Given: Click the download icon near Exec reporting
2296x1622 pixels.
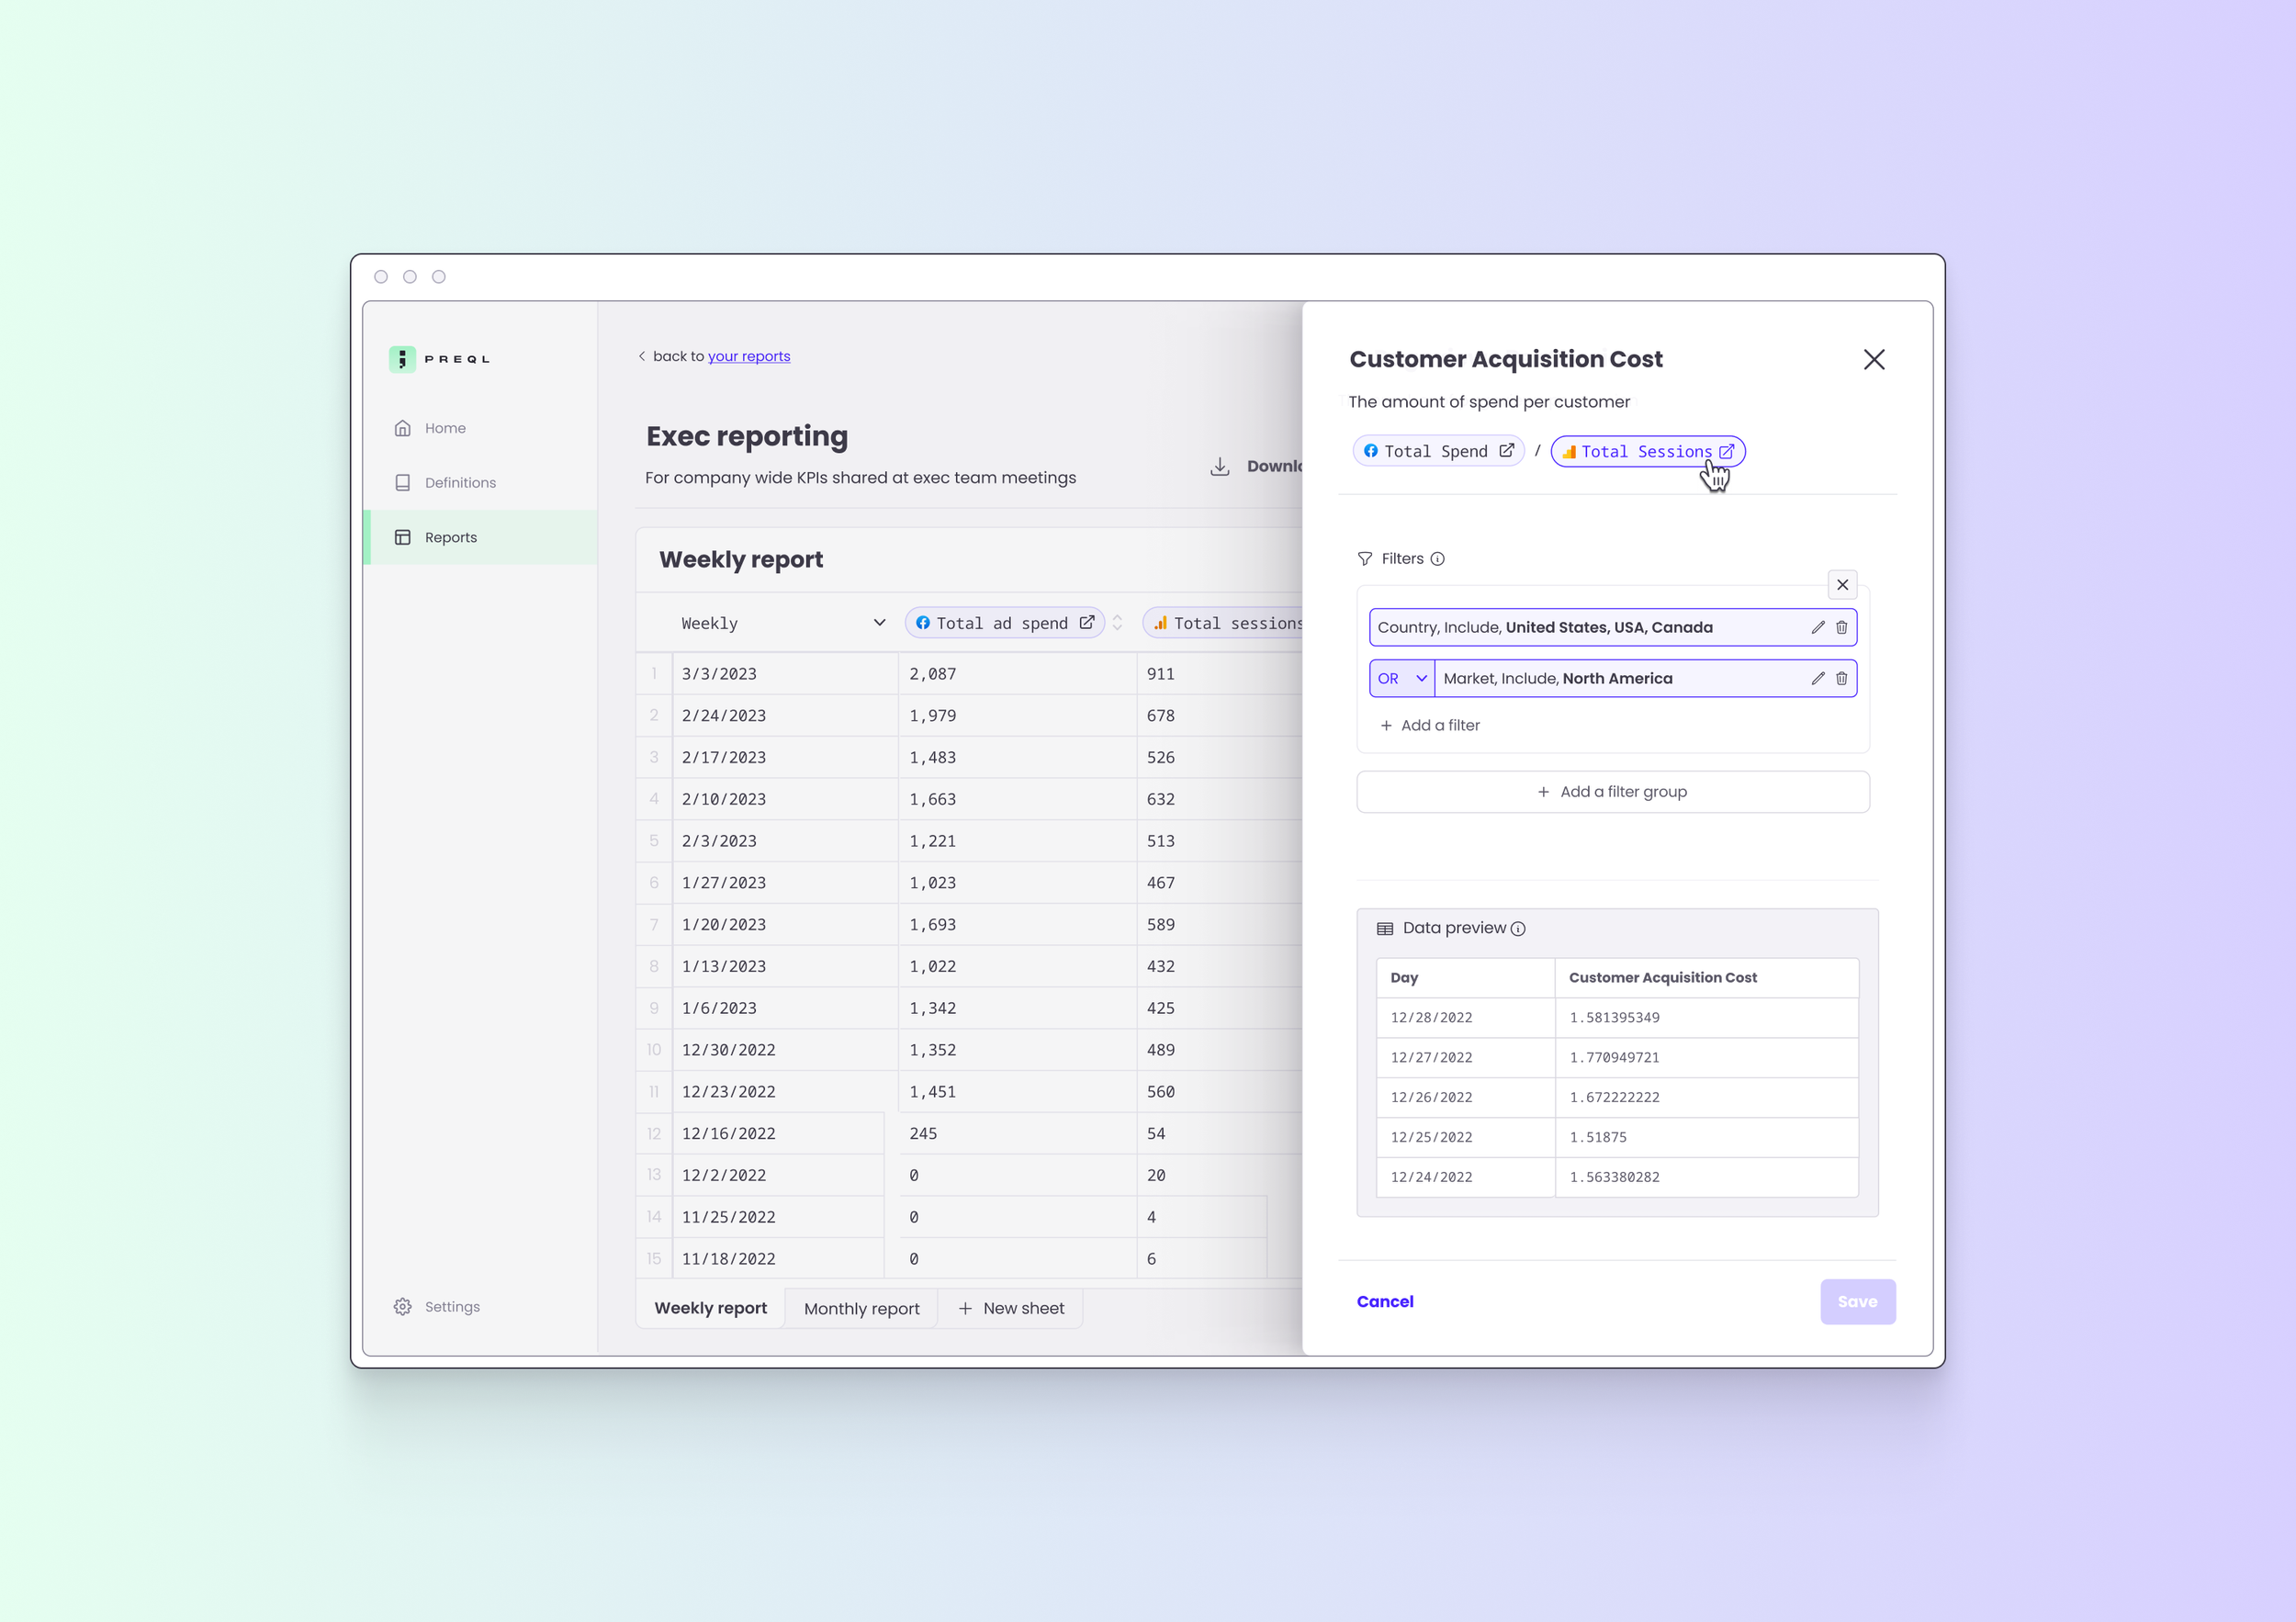Looking at the screenshot, I should pyautogui.click(x=1220, y=466).
